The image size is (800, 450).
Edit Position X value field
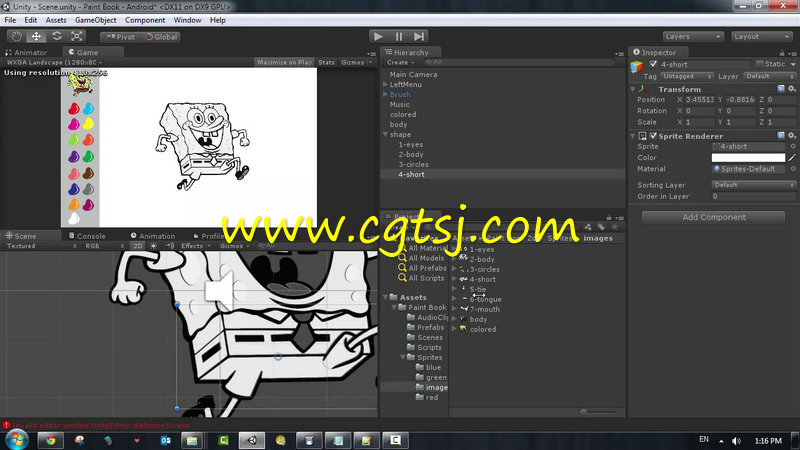click(x=699, y=99)
